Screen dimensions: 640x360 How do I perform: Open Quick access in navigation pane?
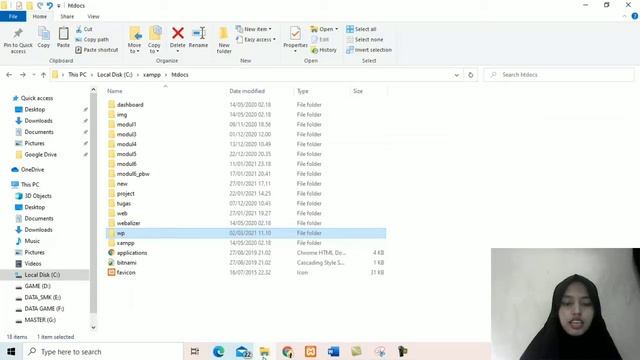tap(36, 98)
